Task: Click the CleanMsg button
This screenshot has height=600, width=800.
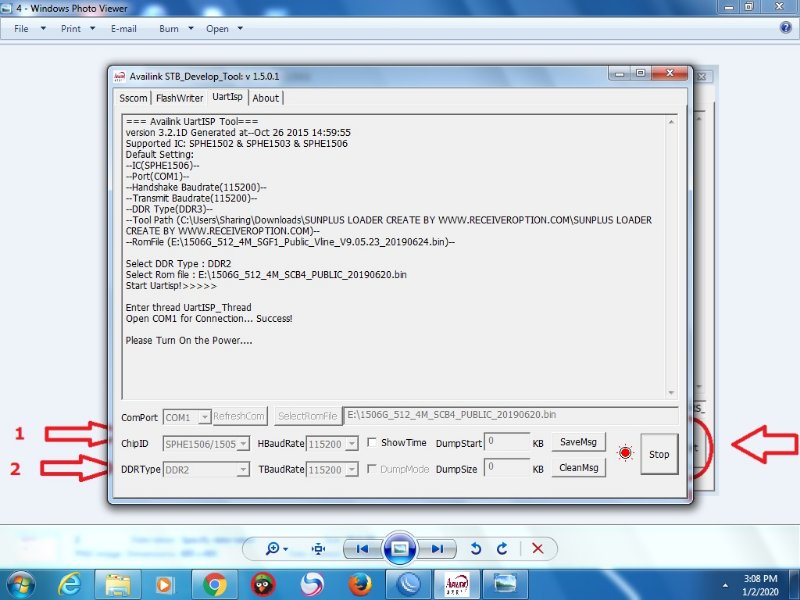Action: pyautogui.click(x=578, y=468)
